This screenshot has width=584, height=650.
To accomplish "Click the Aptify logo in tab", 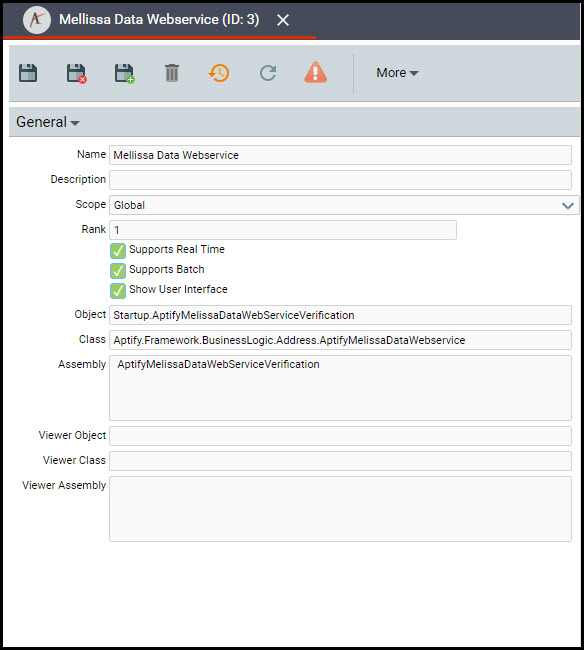I will point(37,19).
